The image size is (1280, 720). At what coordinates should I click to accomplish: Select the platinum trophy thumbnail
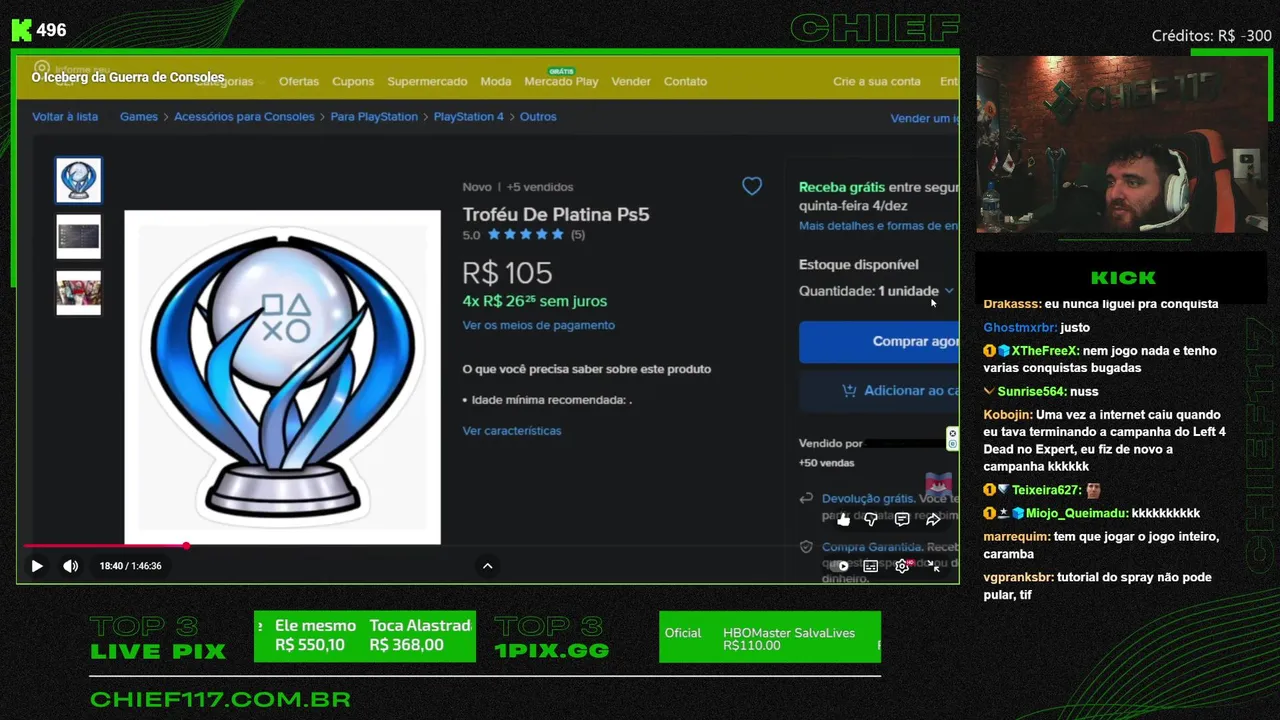pos(78,180)
